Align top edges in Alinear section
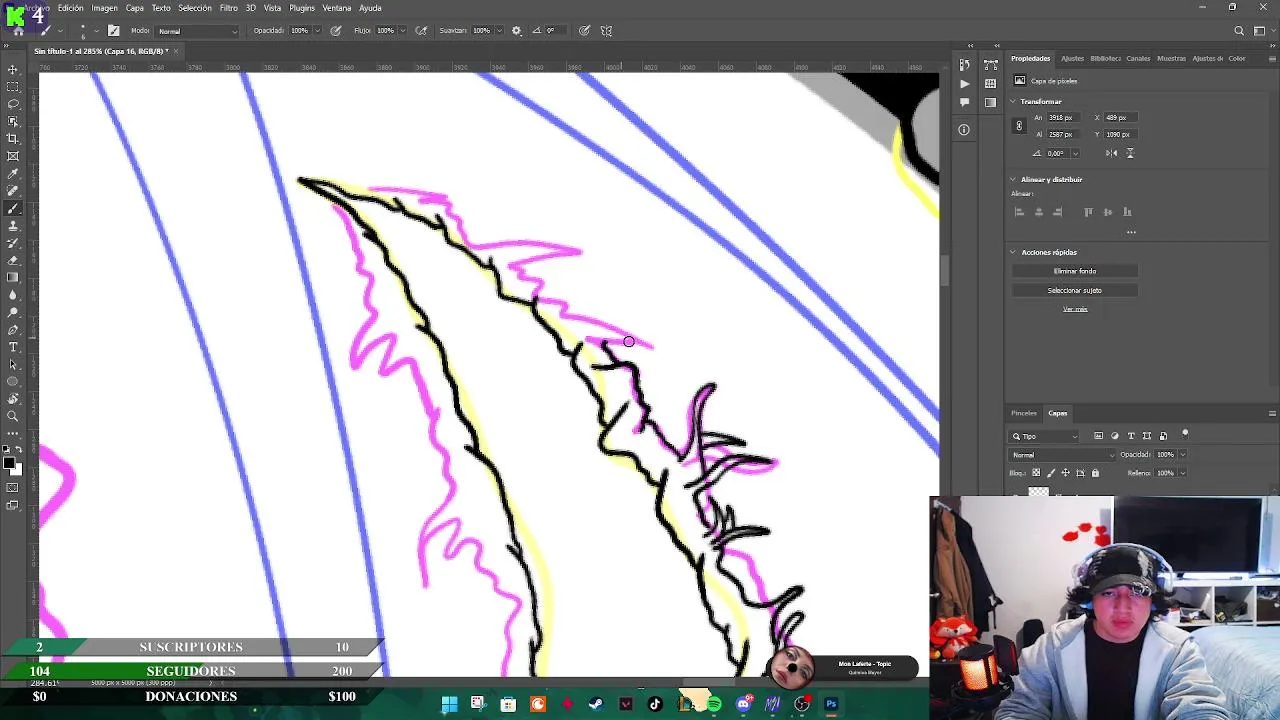The height and width of the screenshot is (720, 1280). [x=1088, y=212]
